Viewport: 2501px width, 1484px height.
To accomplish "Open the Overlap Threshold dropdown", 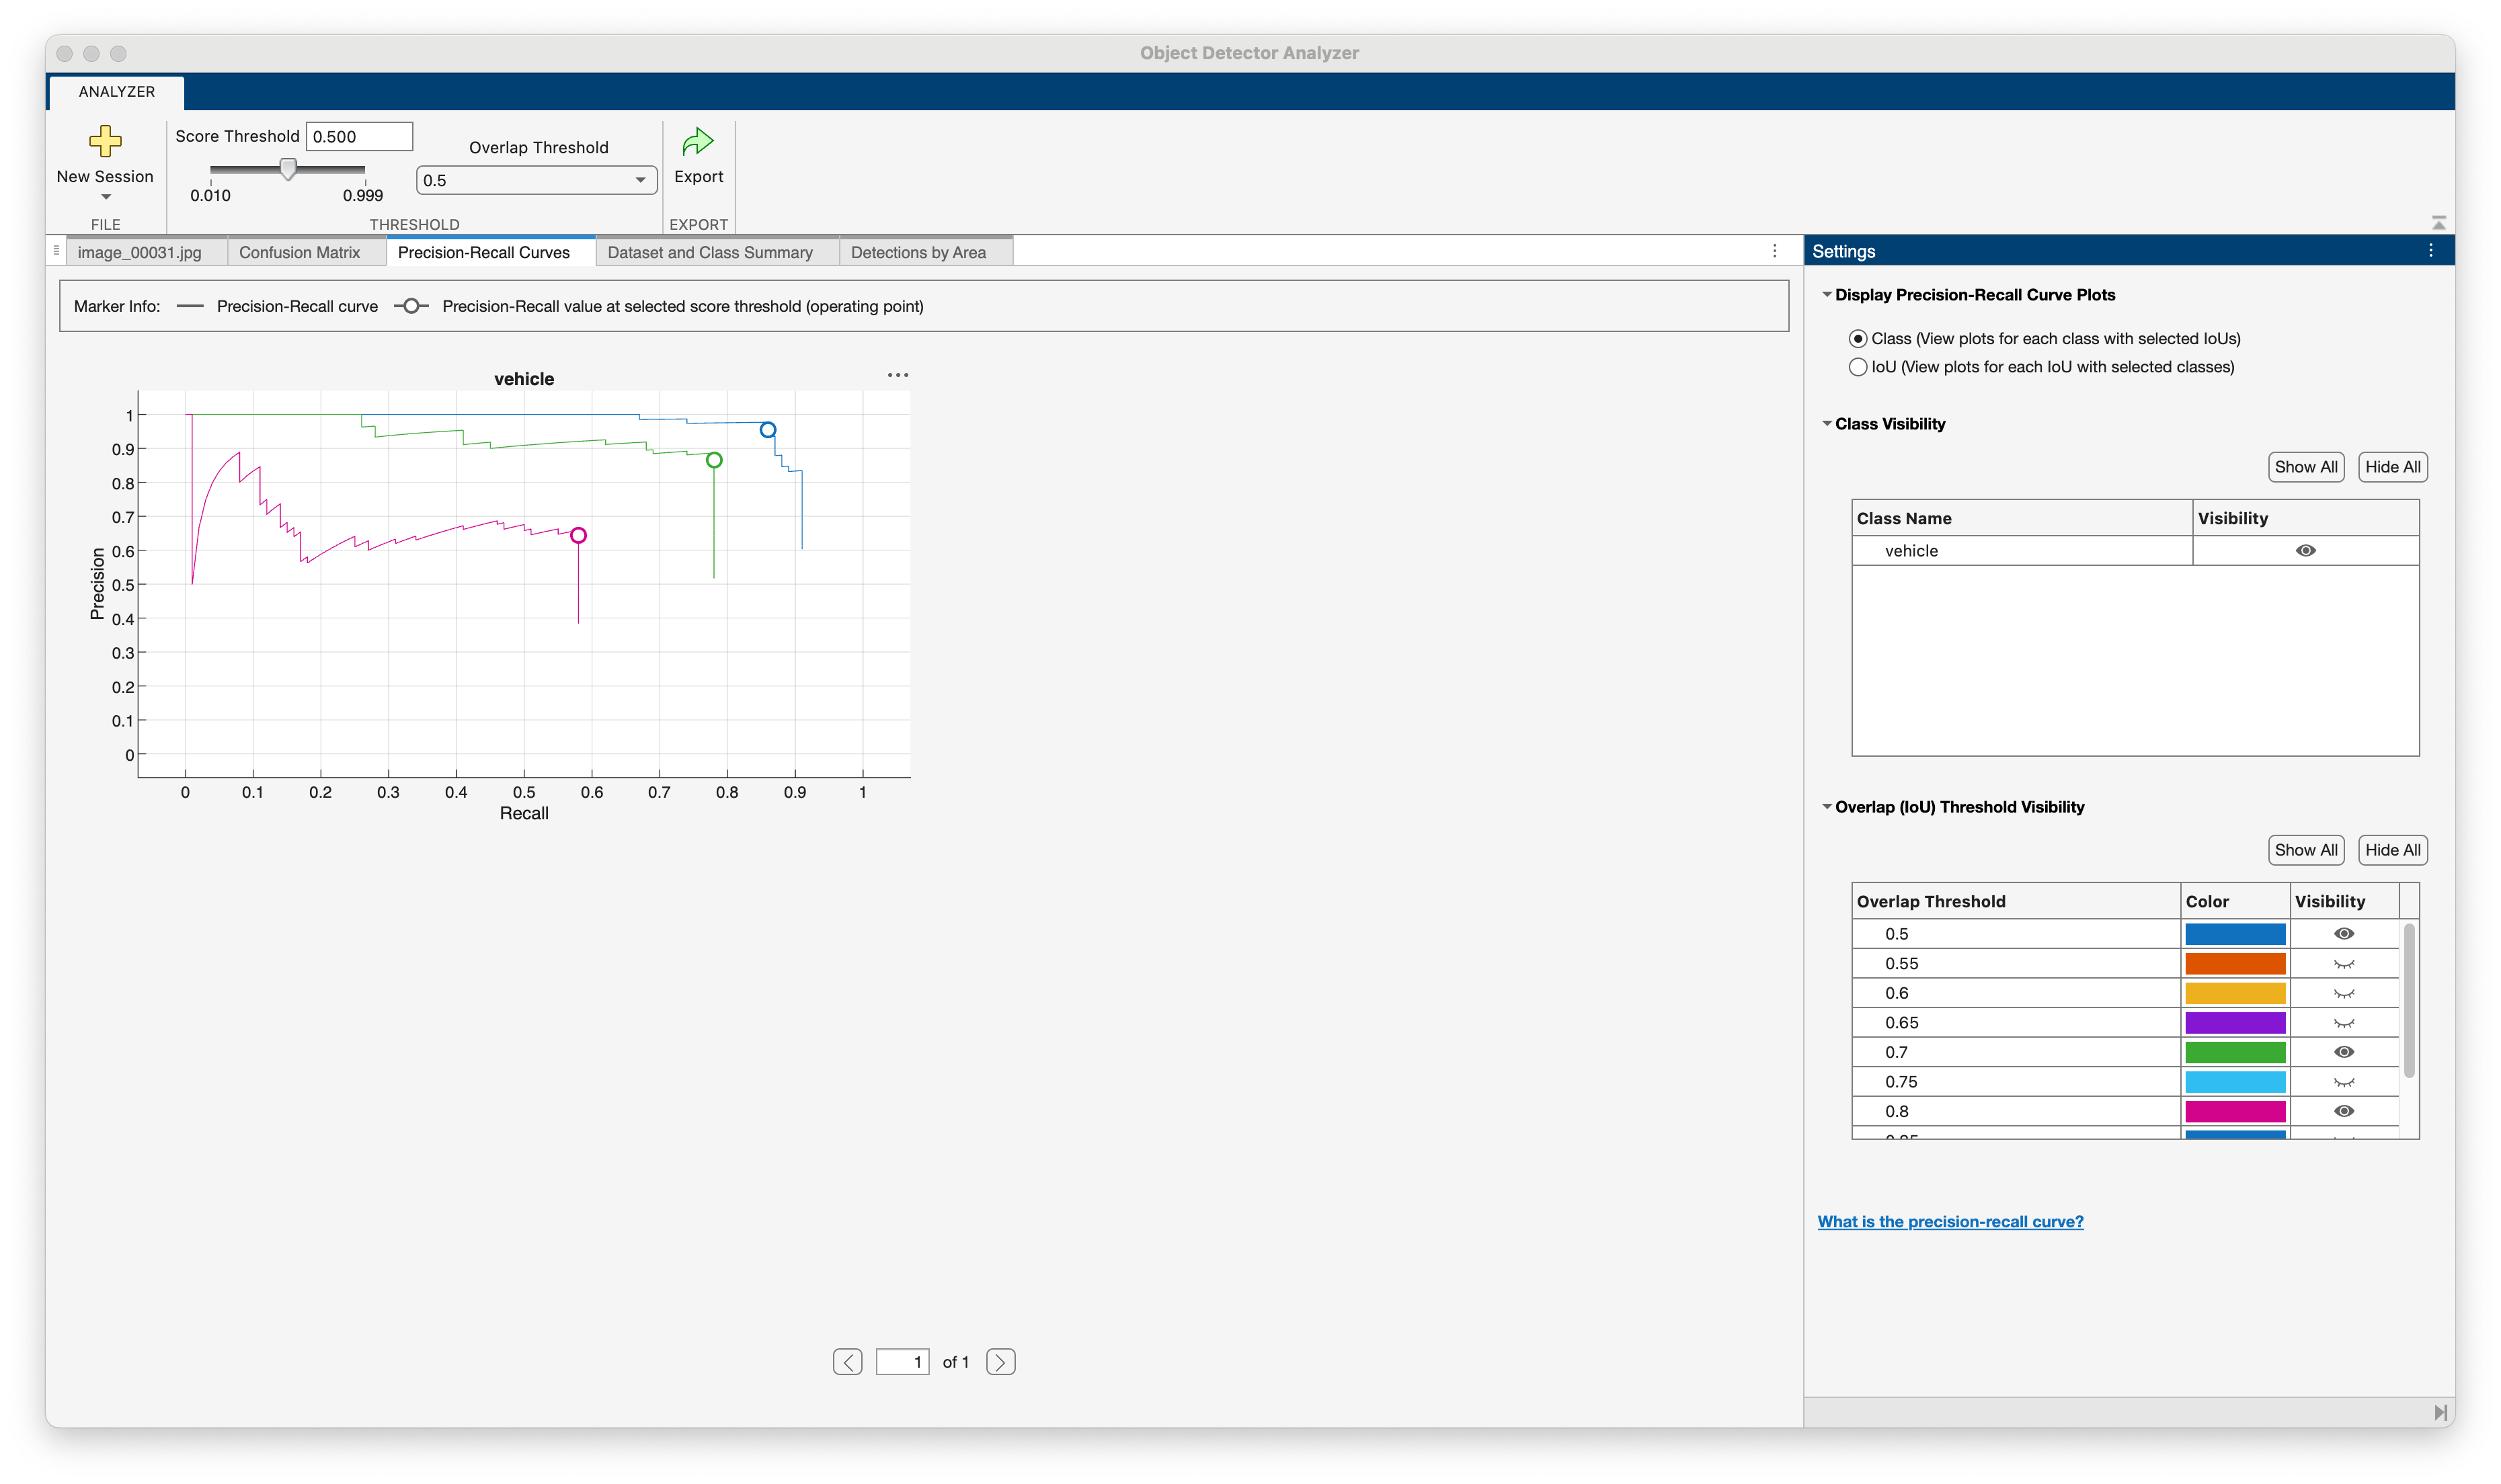I will pos(536,180).
